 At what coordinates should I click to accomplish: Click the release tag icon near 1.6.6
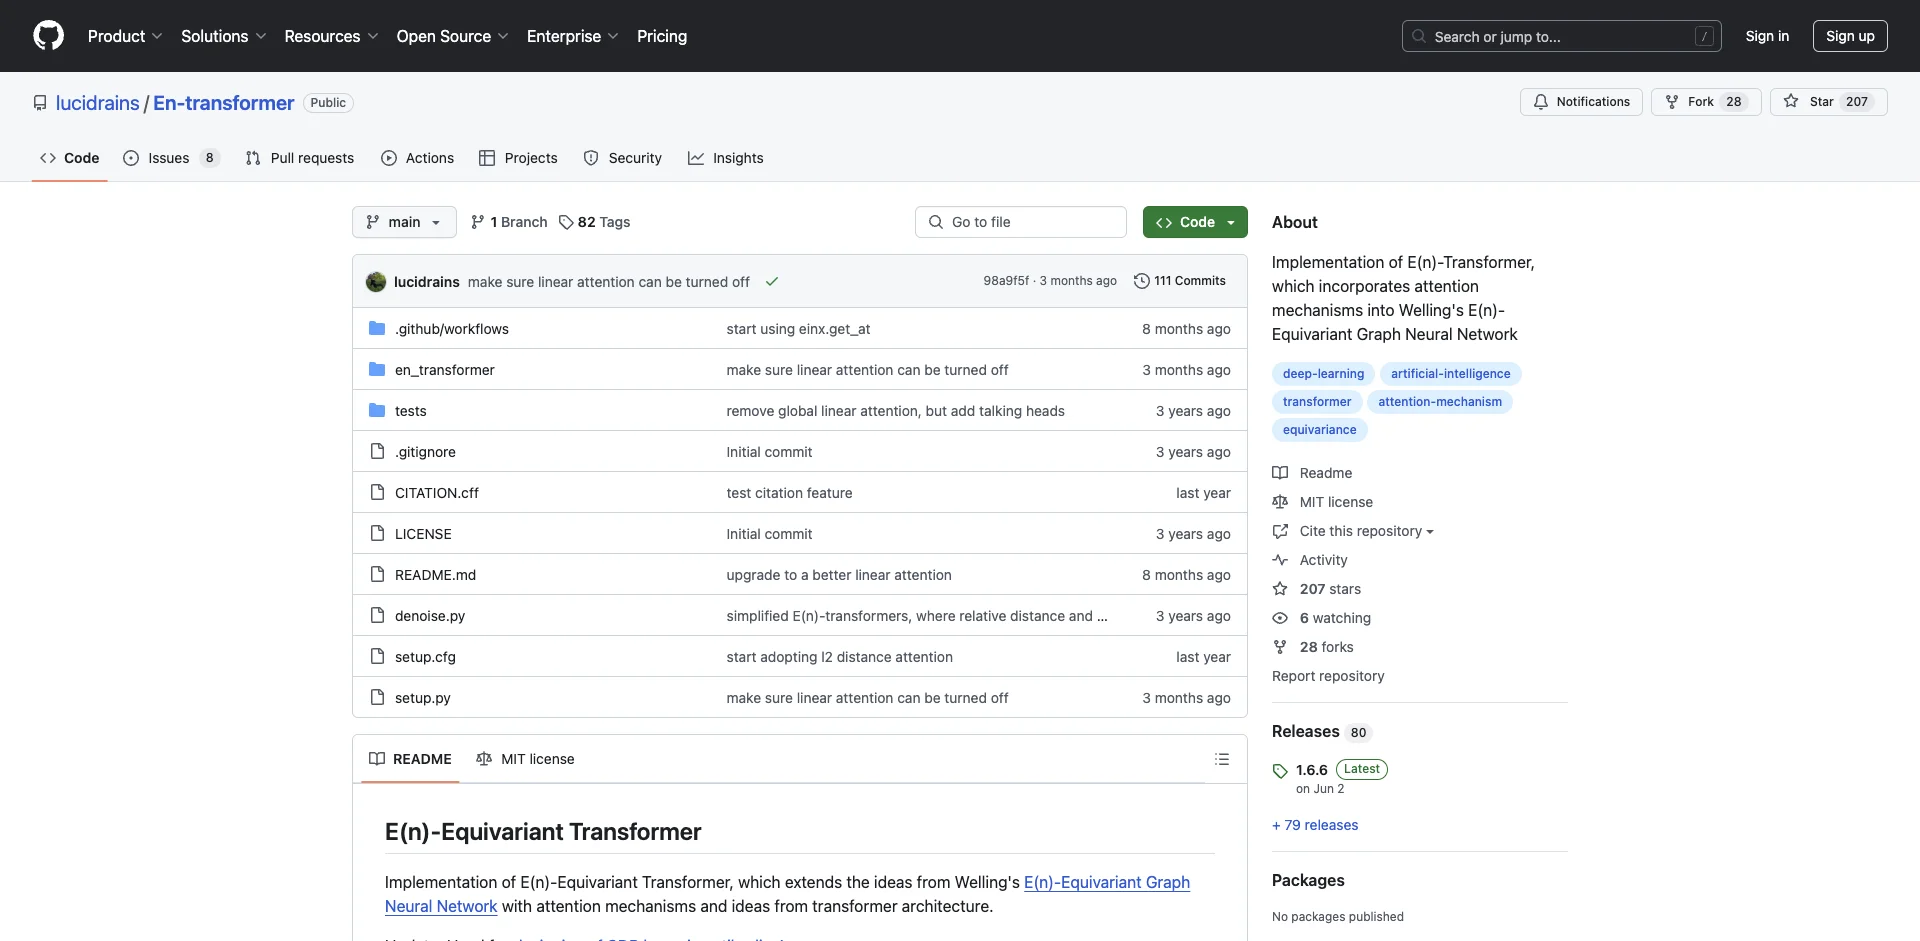[x=1280, y=771]
